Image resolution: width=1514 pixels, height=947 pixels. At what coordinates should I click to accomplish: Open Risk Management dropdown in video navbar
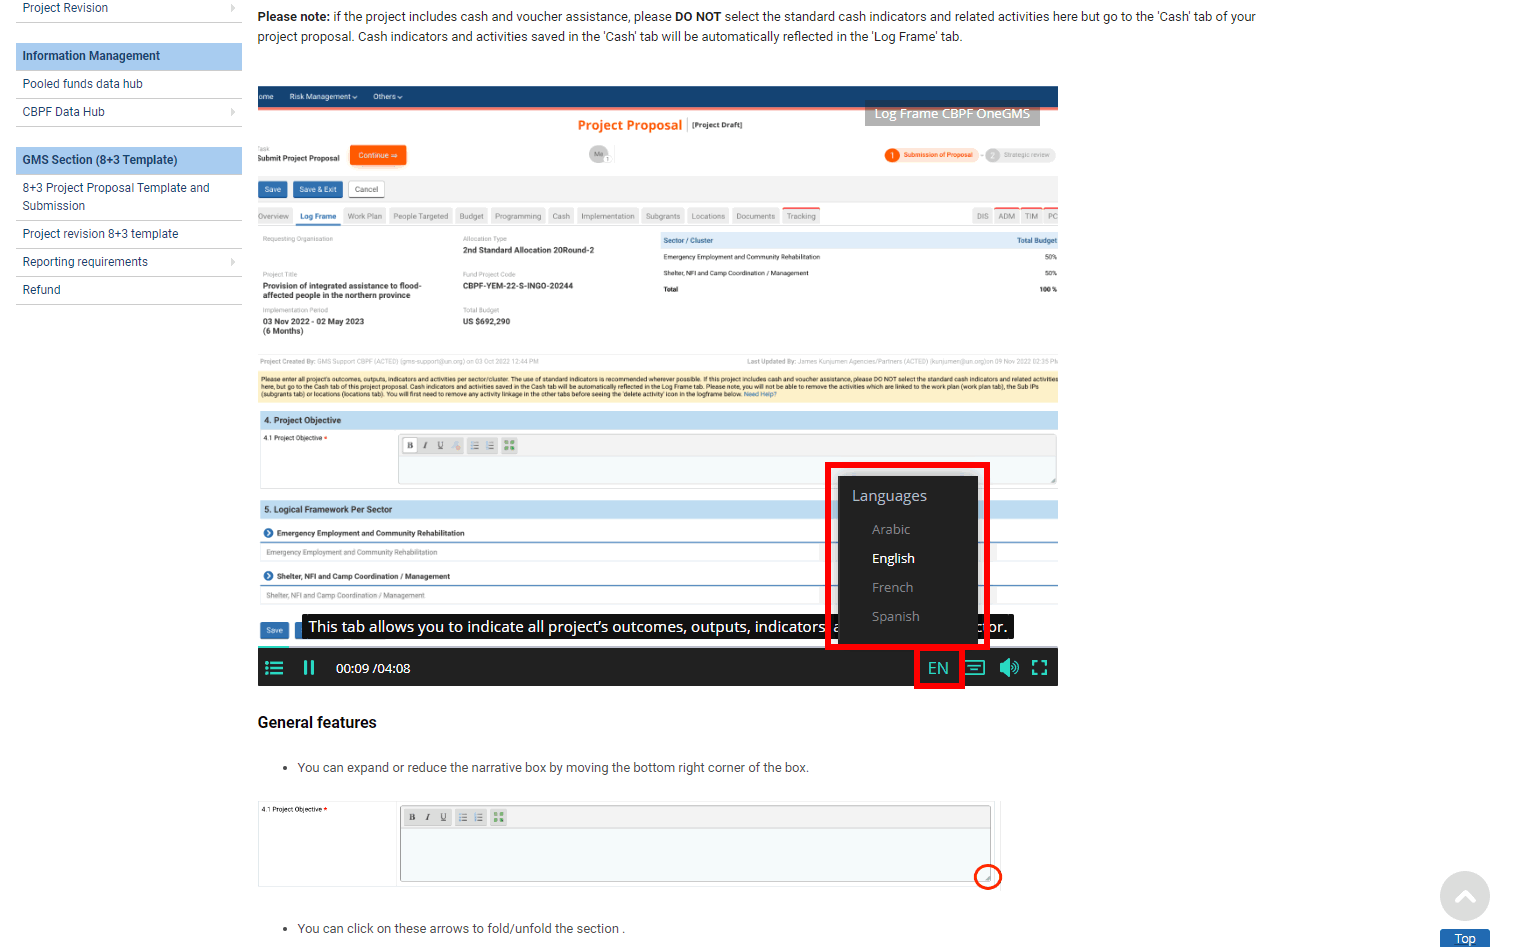click(323, 97)
